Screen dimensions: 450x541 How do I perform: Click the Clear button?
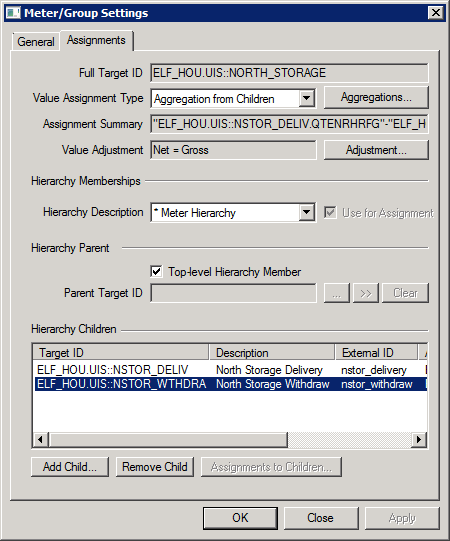(405, 293)
